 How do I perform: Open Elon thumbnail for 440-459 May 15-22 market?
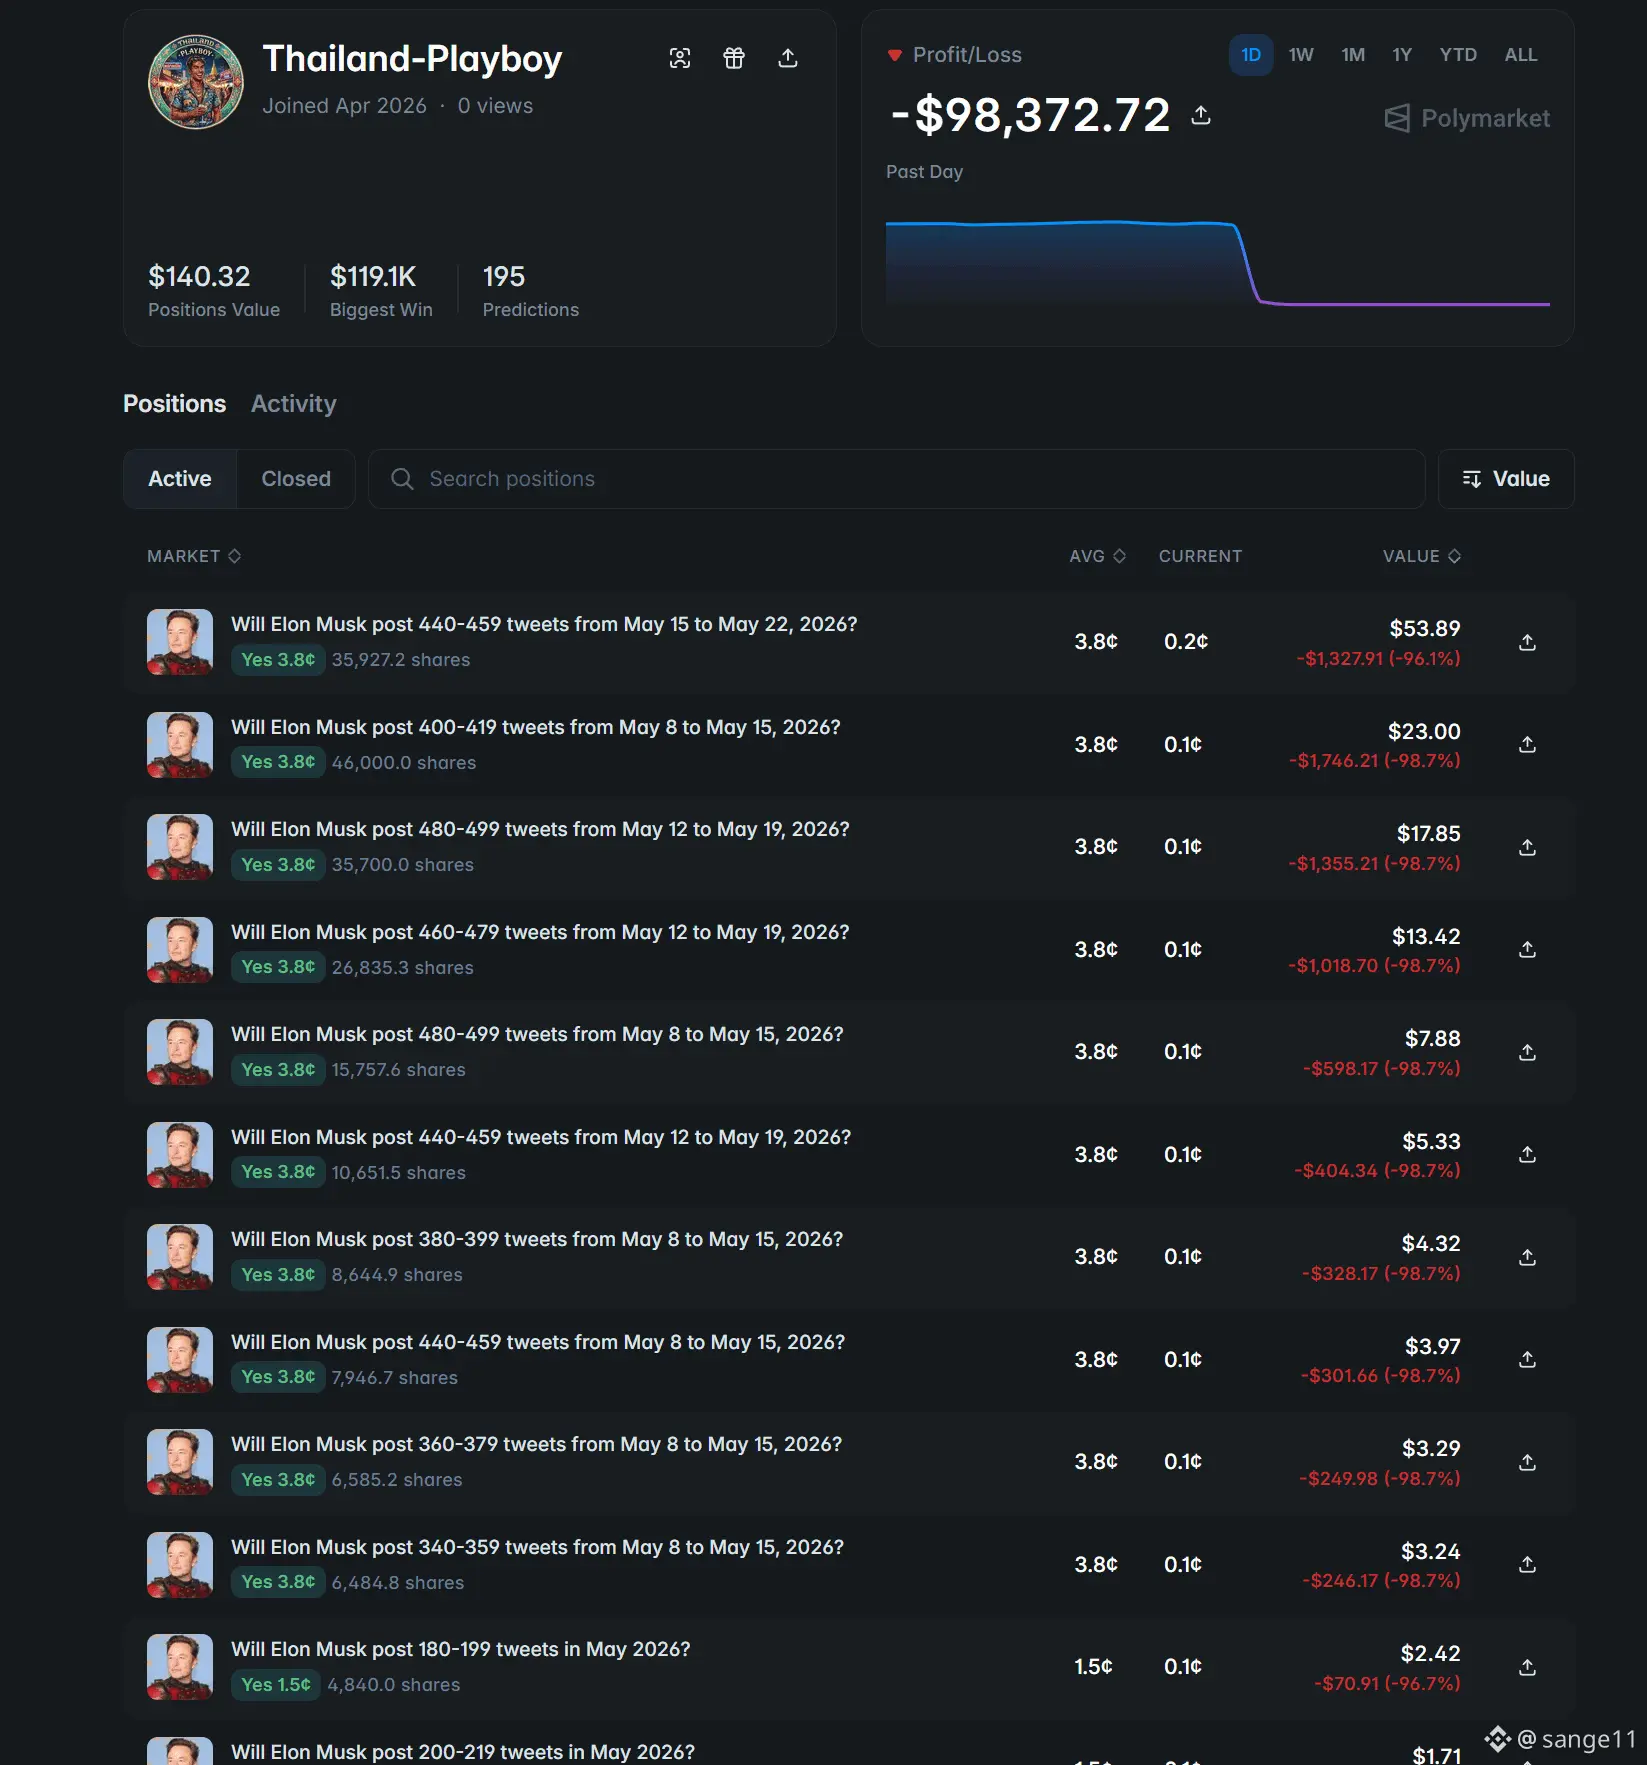[x=180, y=642]
